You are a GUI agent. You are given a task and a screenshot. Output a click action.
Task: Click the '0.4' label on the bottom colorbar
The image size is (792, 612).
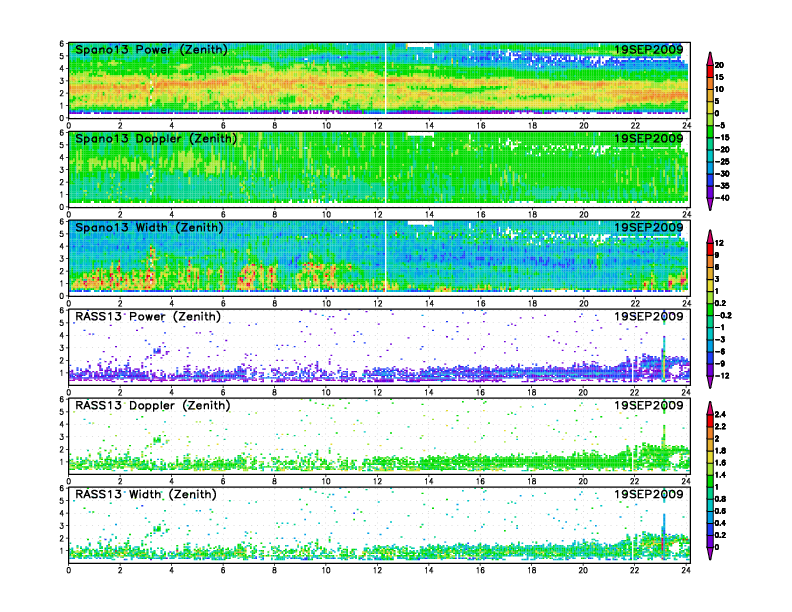(720, 523)
